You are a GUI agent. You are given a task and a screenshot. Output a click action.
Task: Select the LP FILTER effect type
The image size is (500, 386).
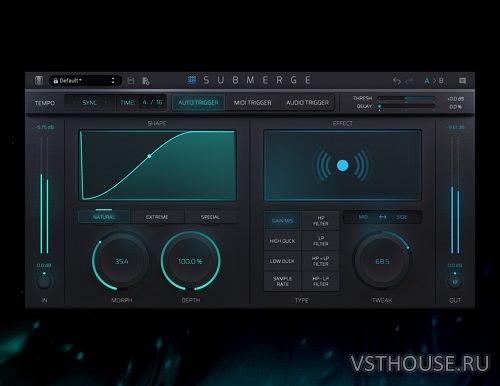(321, 241)
